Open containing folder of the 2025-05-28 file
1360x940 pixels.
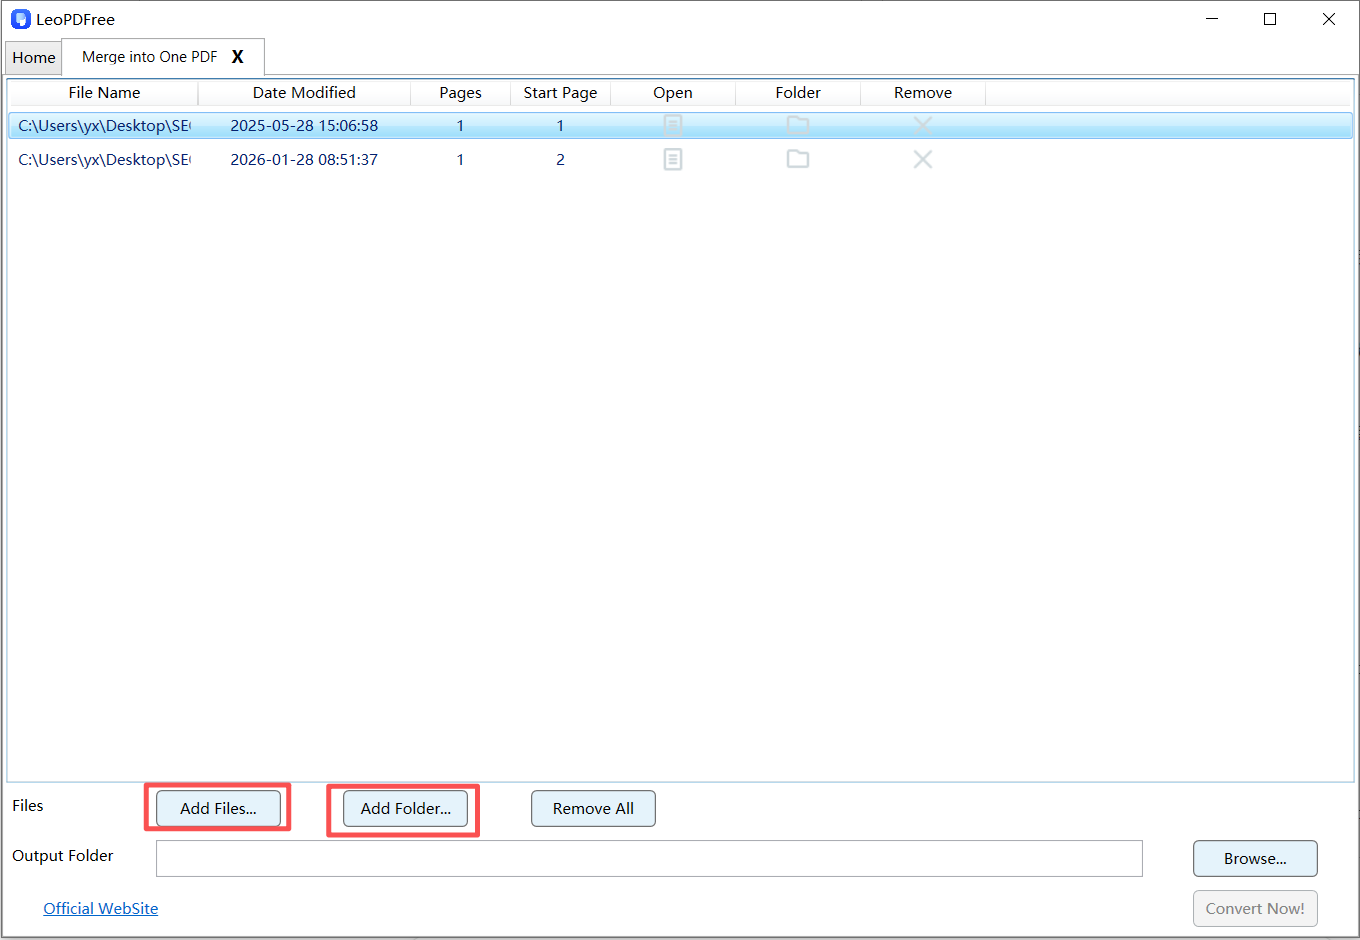[x=798, y=125]
